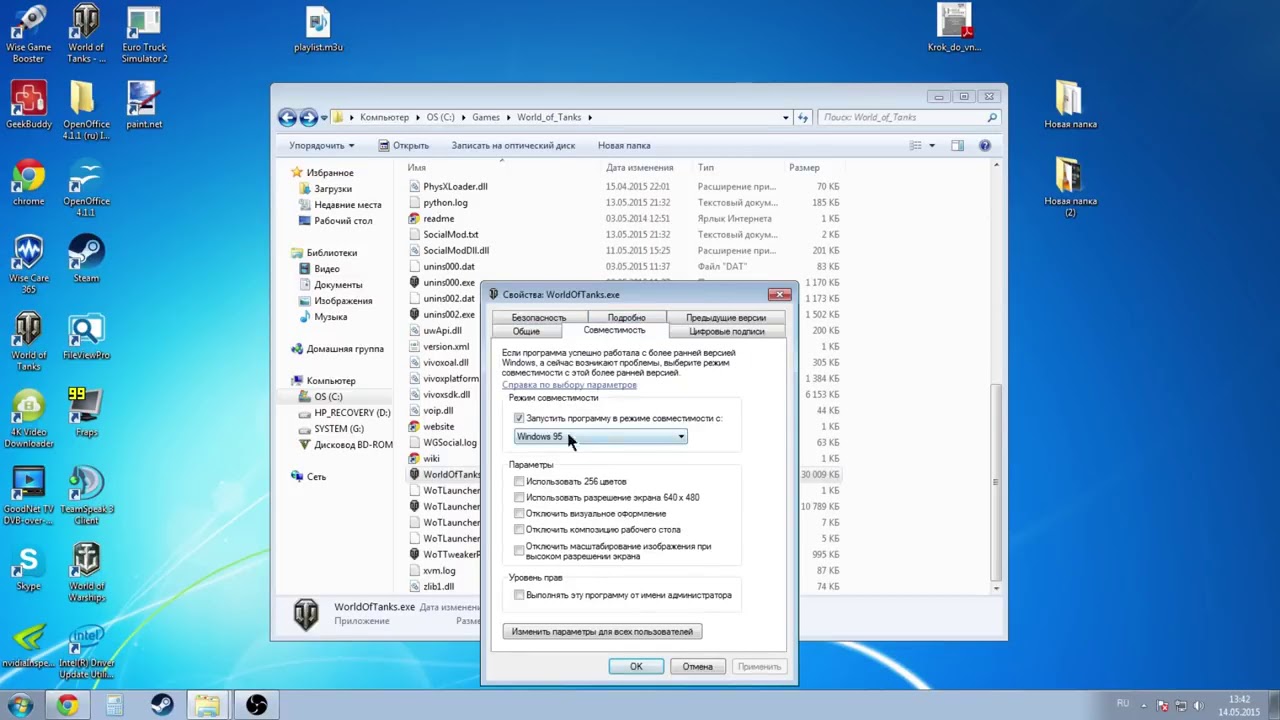Check disable high DPI scaling option
Image resolution: width=1280 pixels, height=720 pixels.
click(519, 549)
